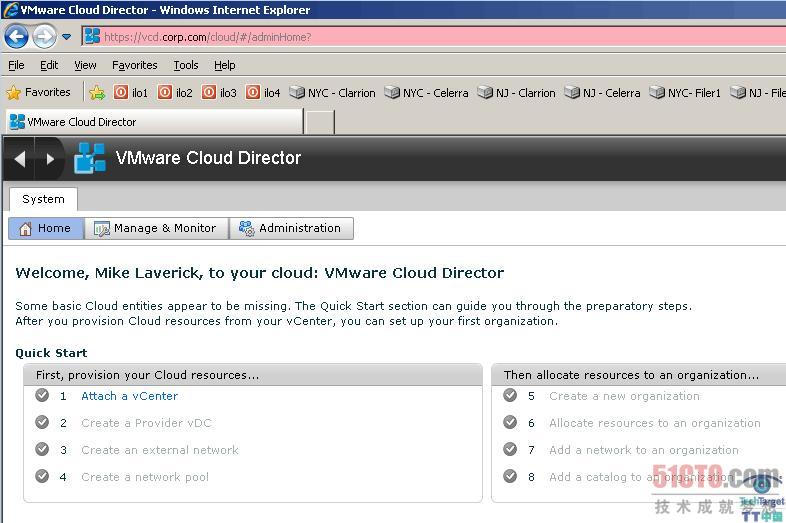Click the browser Back arrow button
The height and width of the screenshot is (523, 786).
pyautogui.click(x=16, y=37)
